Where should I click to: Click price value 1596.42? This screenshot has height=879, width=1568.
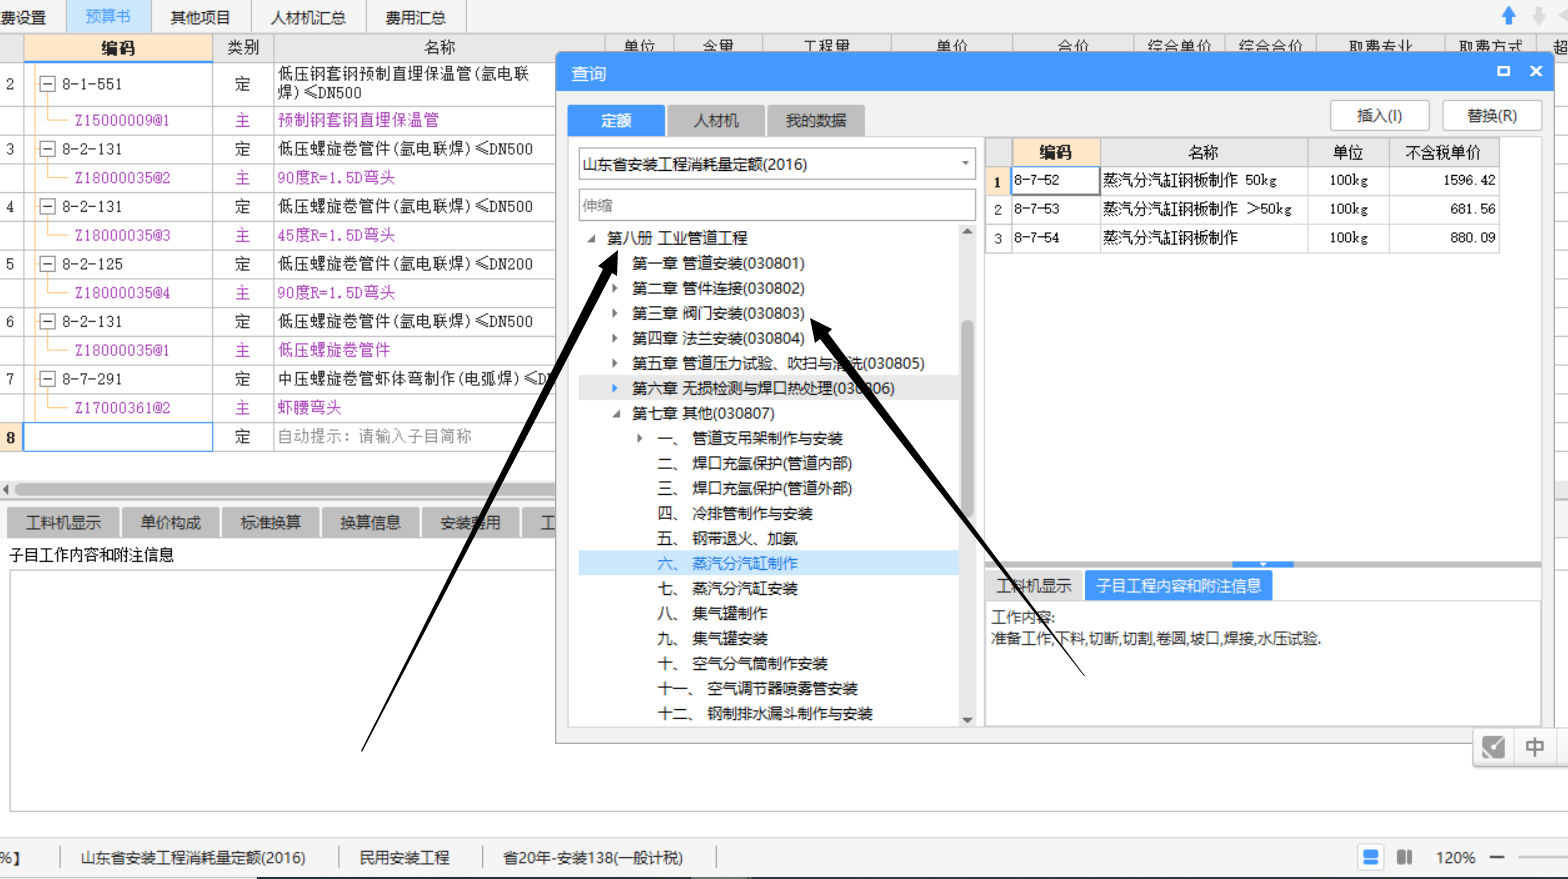[1469, 180]
